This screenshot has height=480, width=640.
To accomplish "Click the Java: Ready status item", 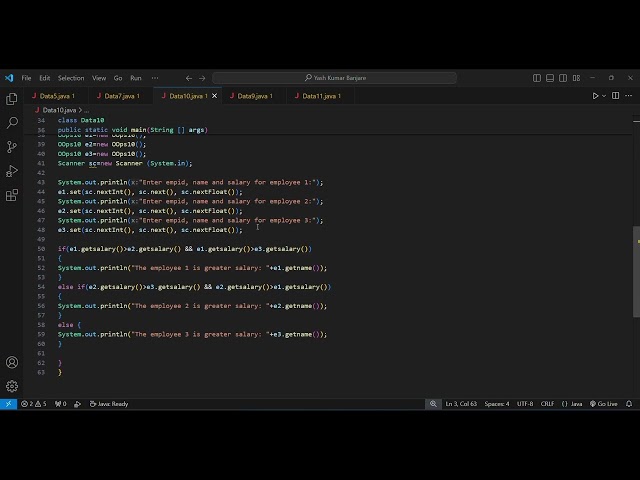I will tap(109, 404).
